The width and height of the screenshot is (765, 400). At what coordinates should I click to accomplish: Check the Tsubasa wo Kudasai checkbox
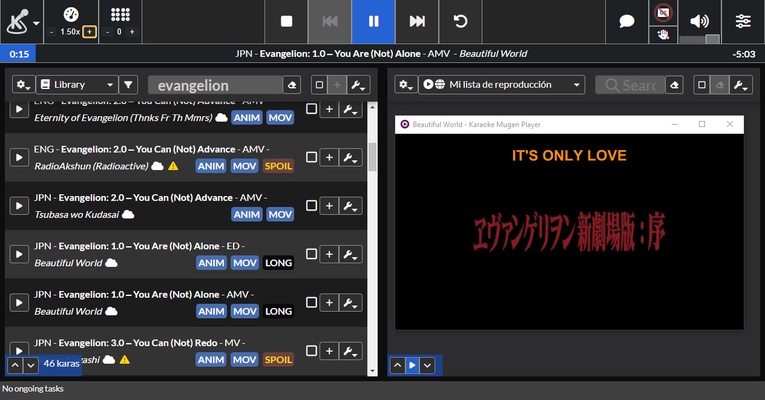311,205
